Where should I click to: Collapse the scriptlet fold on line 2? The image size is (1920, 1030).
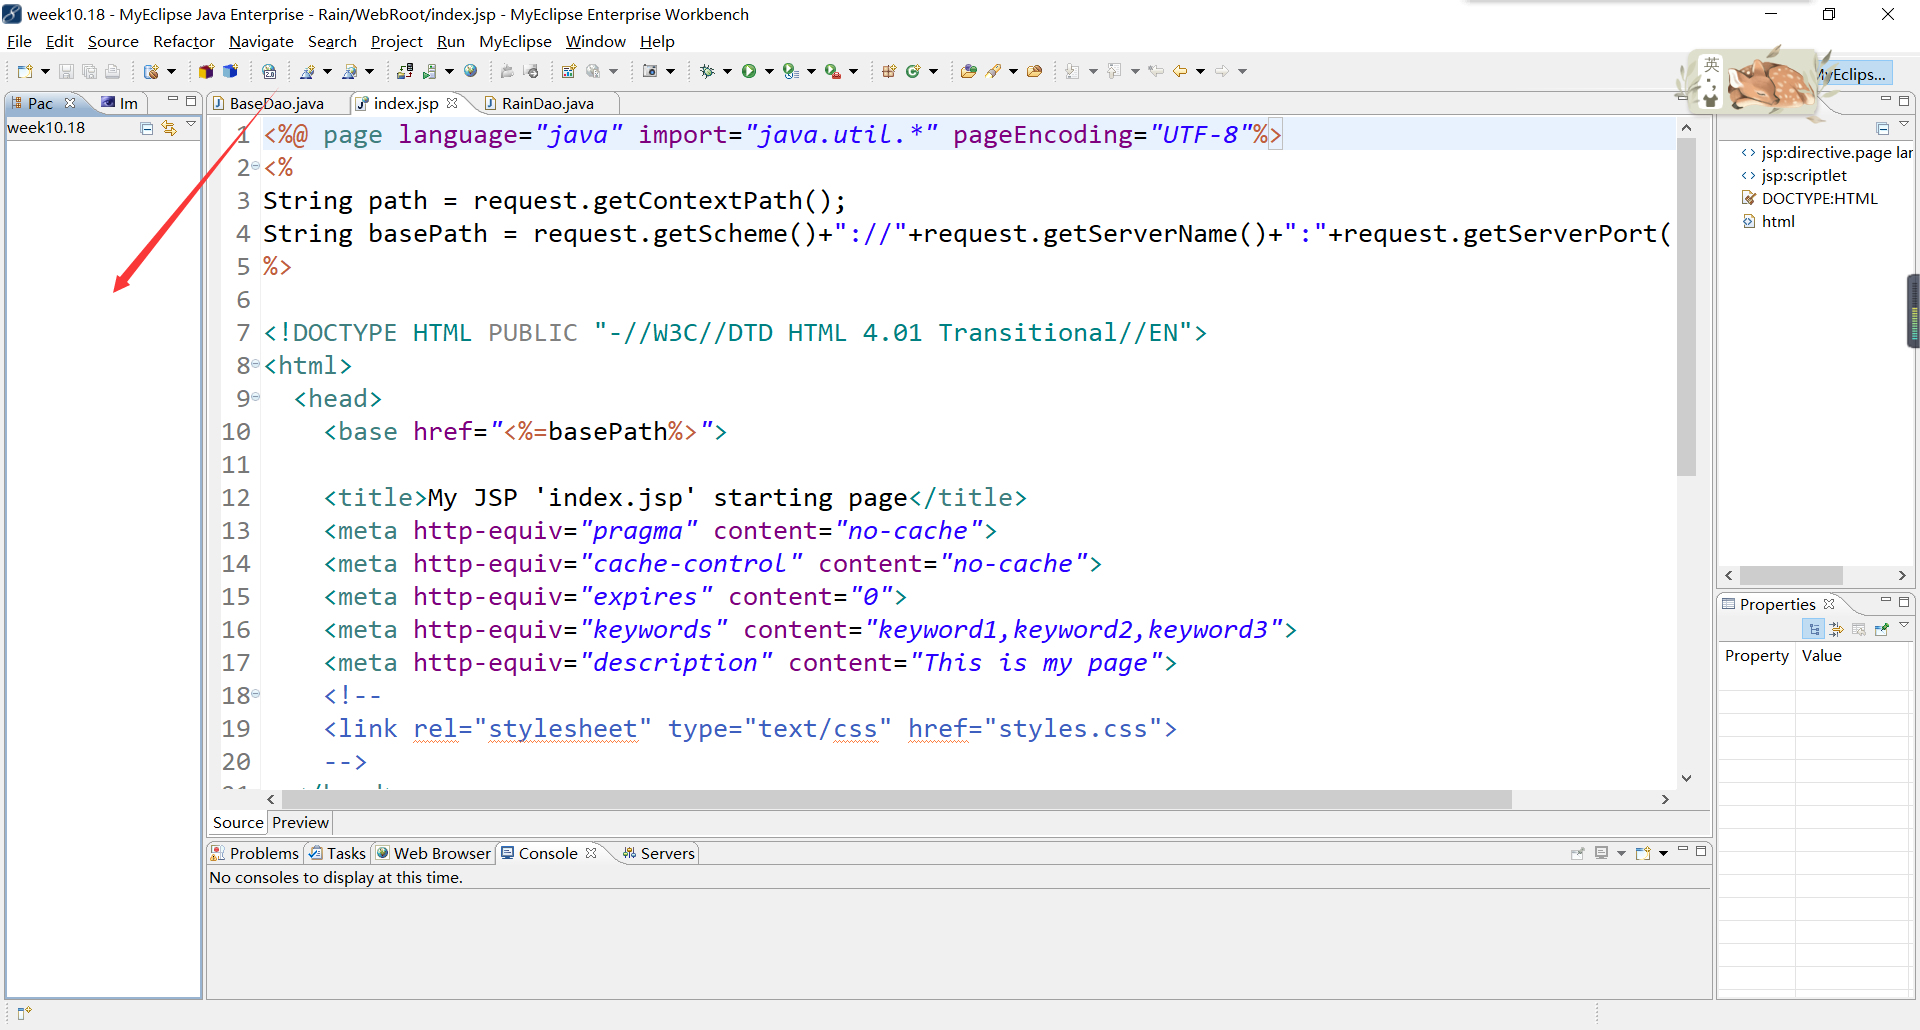point(256,166)
